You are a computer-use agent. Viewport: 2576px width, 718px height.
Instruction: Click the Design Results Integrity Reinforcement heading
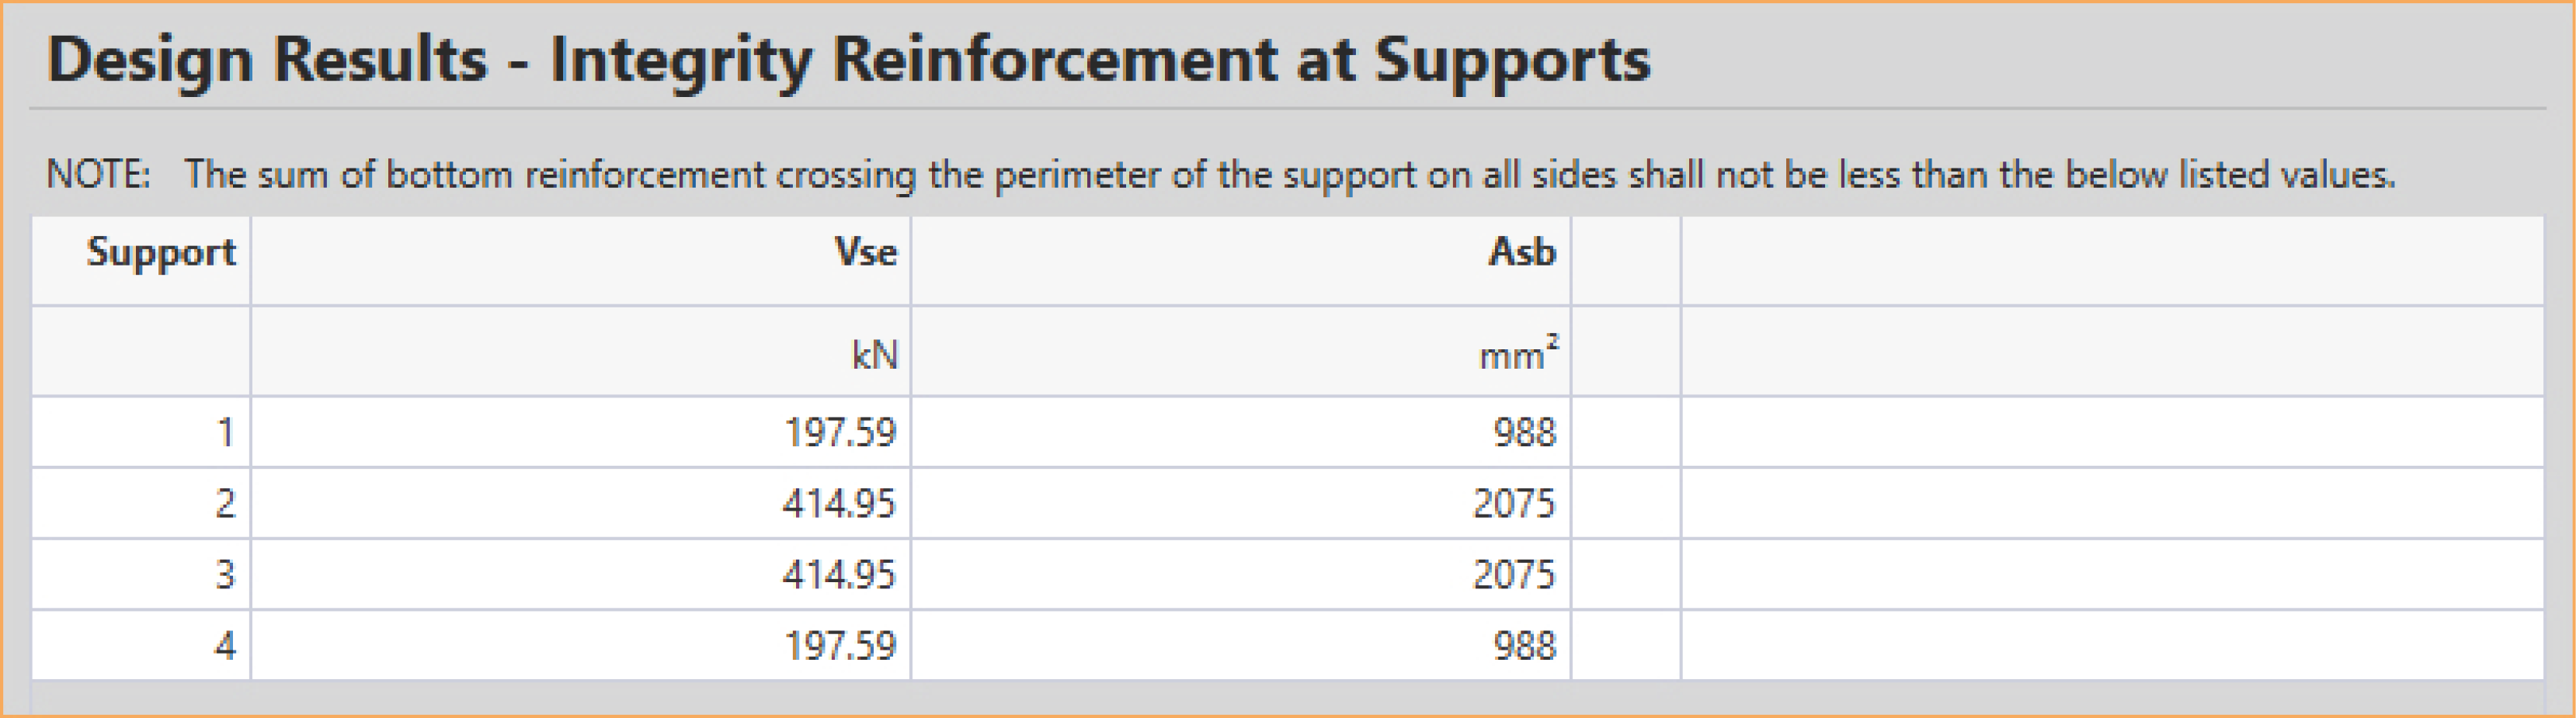coord(848,60)
